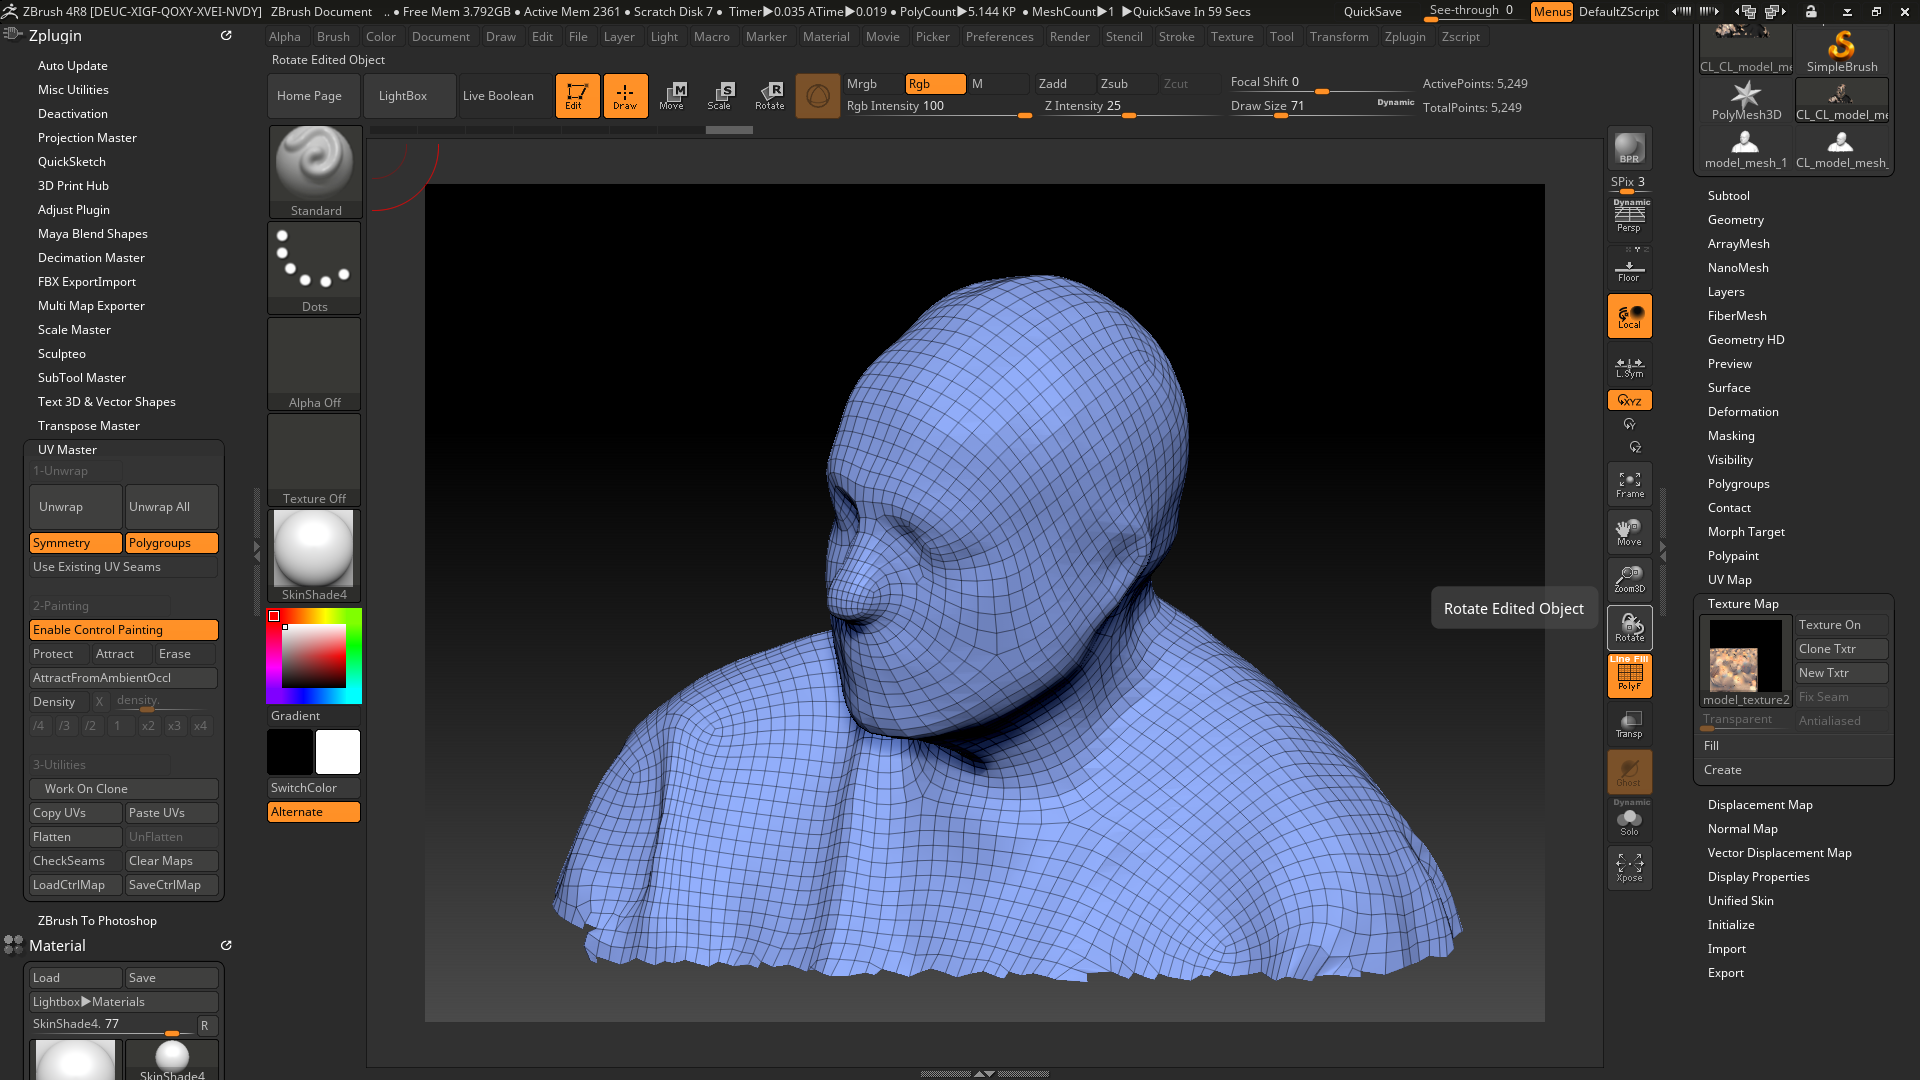Click the L.Sym icon
1920x1080 pixels.
[1629, 367]
